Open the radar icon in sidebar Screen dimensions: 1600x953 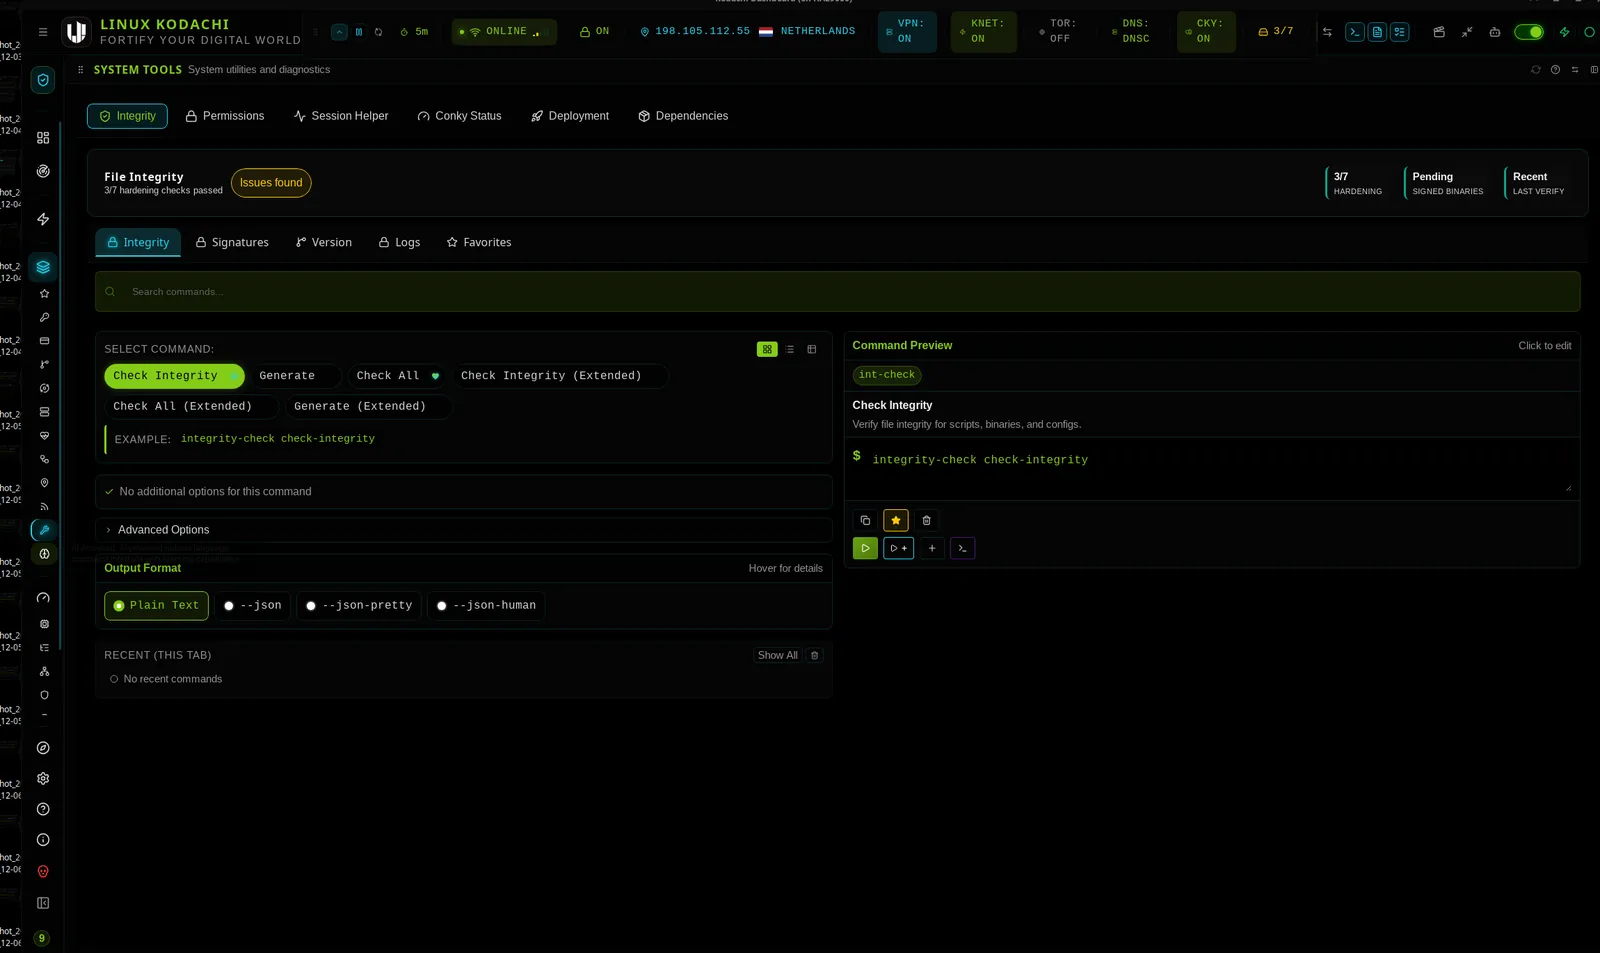click(x=43, y=171)
